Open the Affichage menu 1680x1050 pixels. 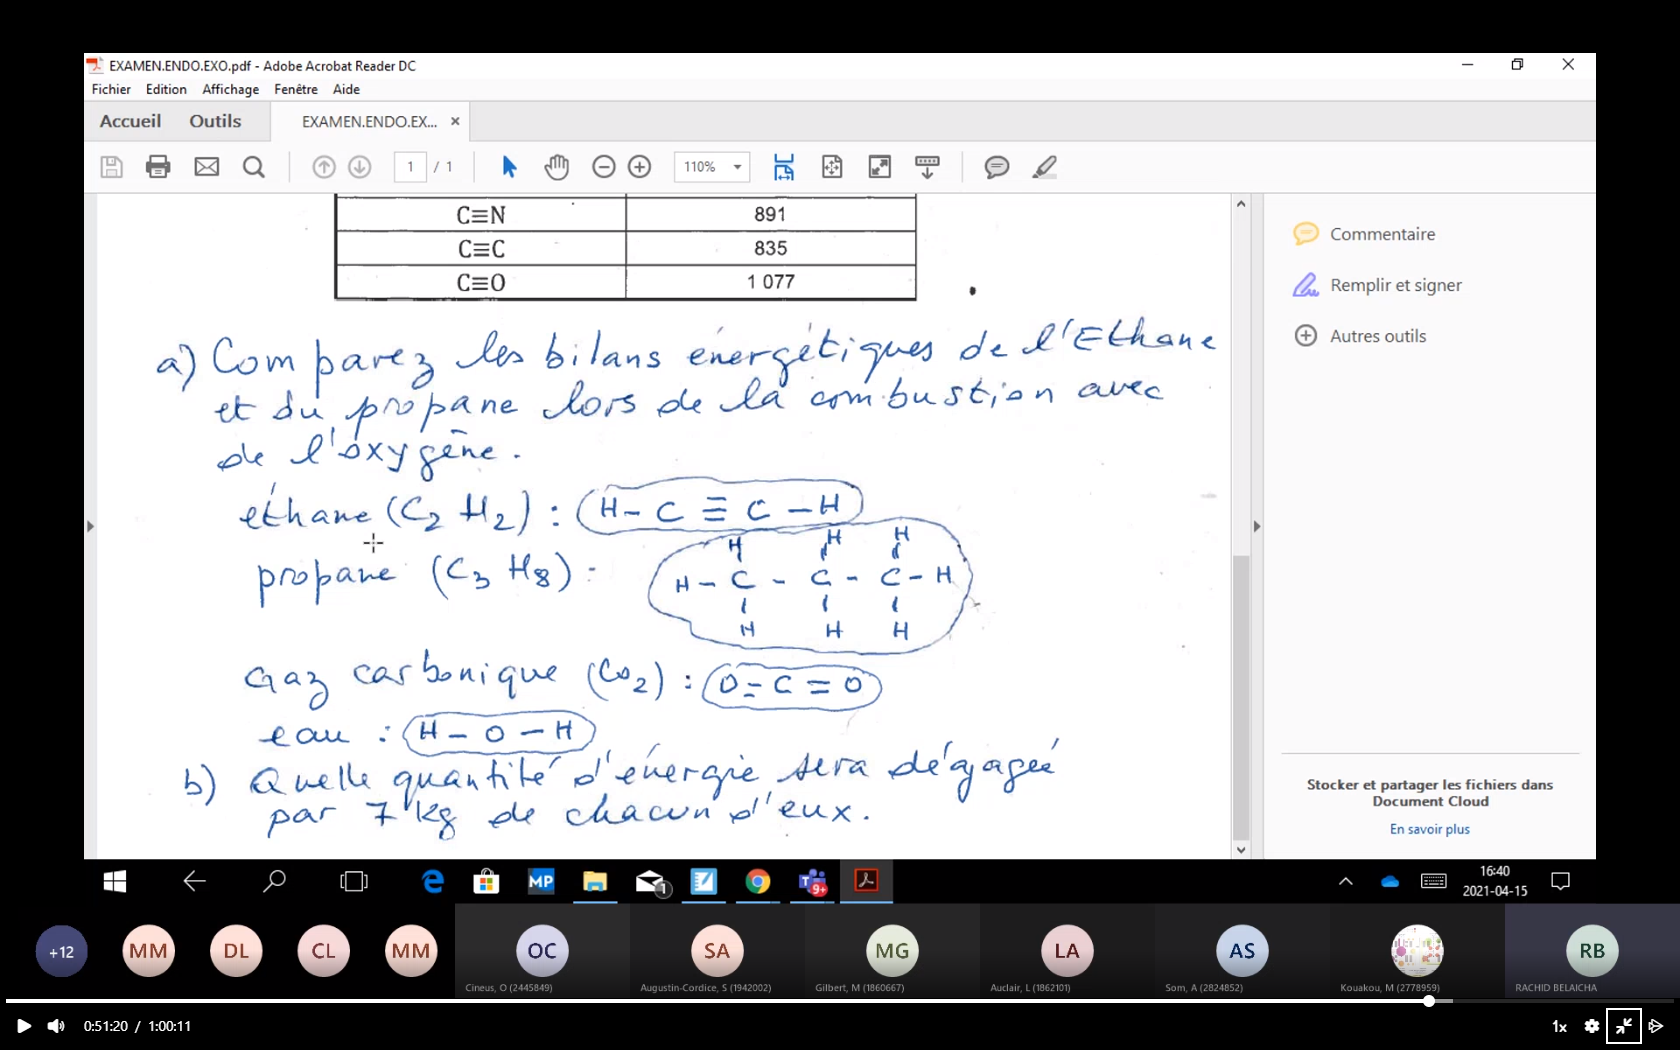pos(230,89)
